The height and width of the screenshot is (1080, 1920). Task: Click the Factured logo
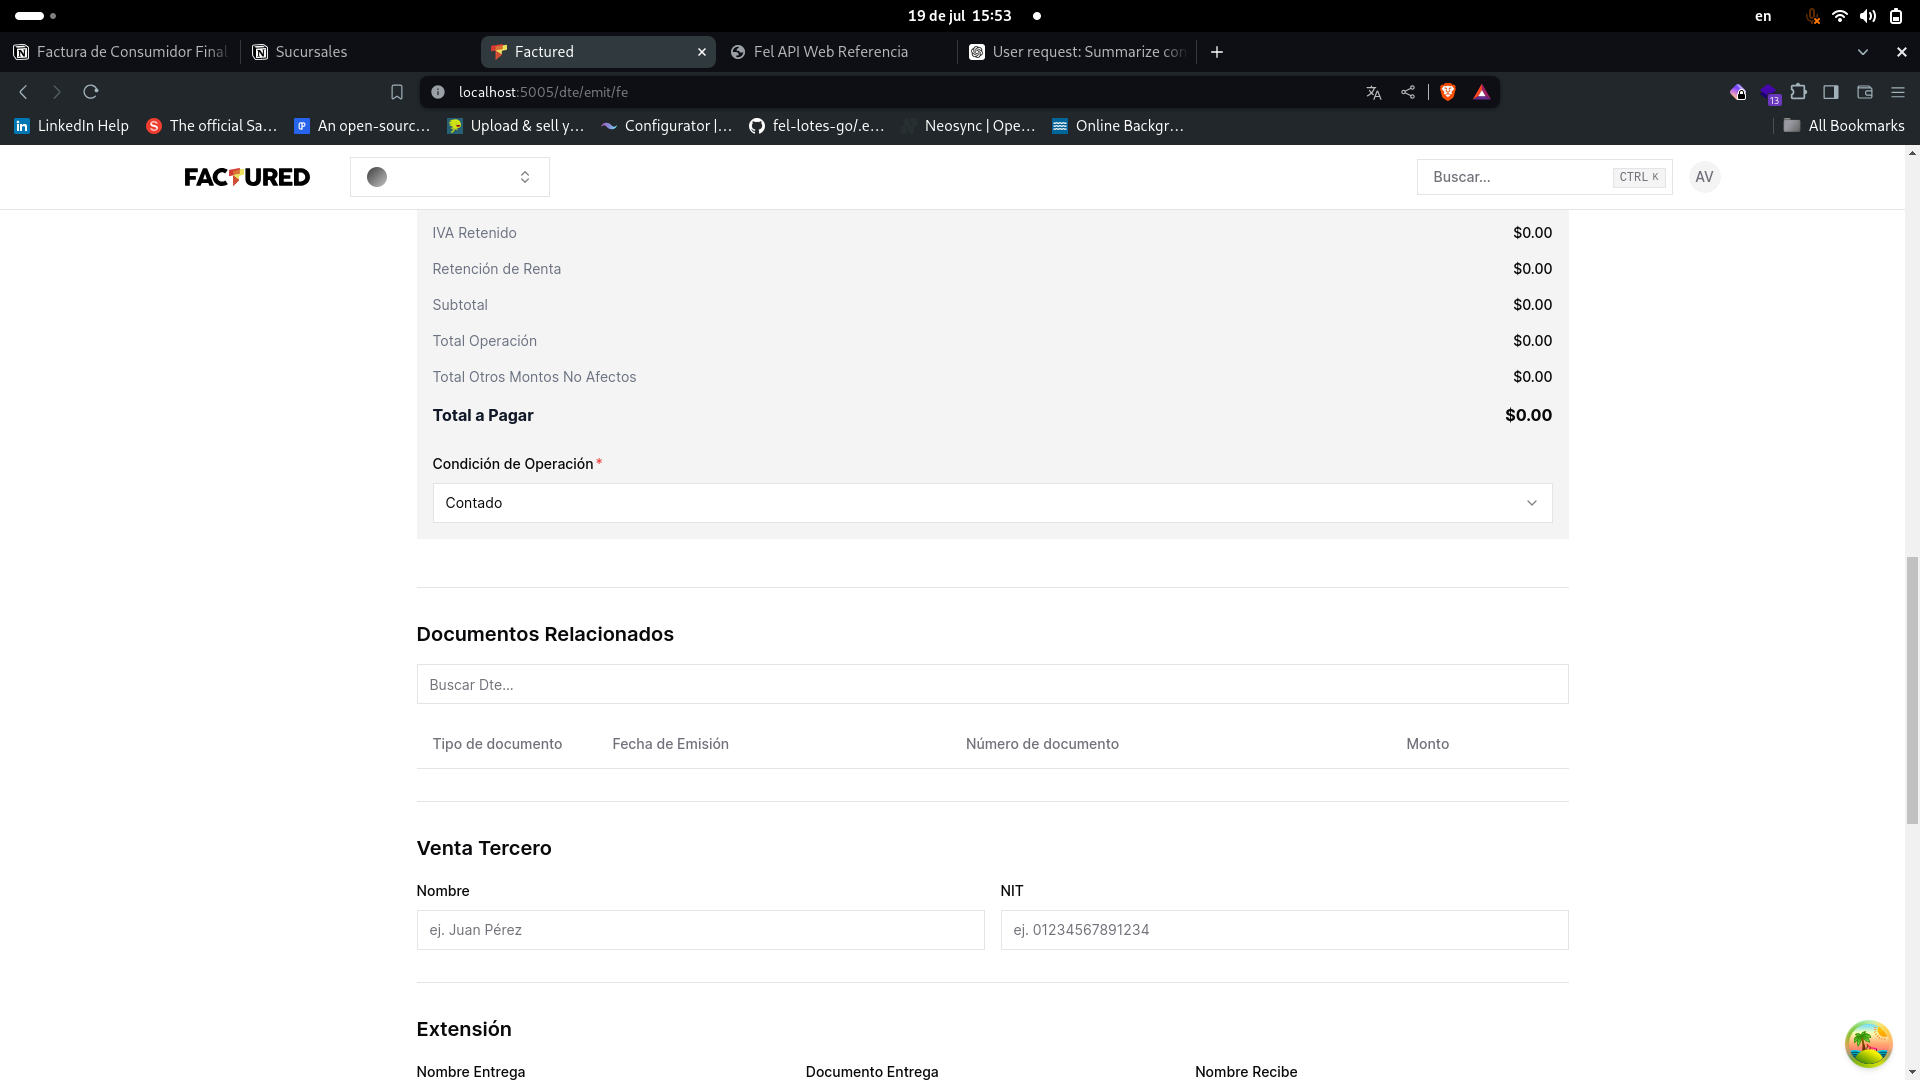pyautogui.click(x=247, y=177)
